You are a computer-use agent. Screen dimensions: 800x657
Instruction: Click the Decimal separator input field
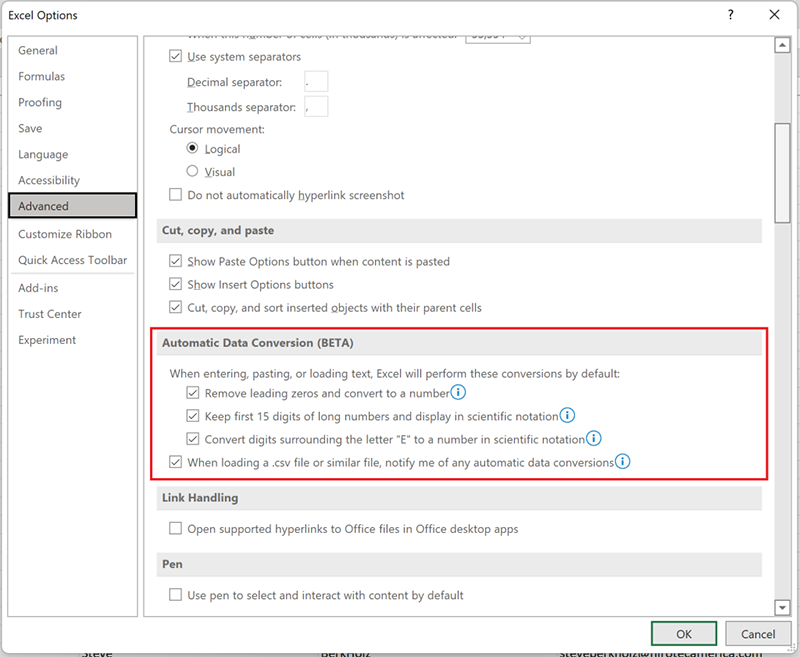click(x=316, y=82)
